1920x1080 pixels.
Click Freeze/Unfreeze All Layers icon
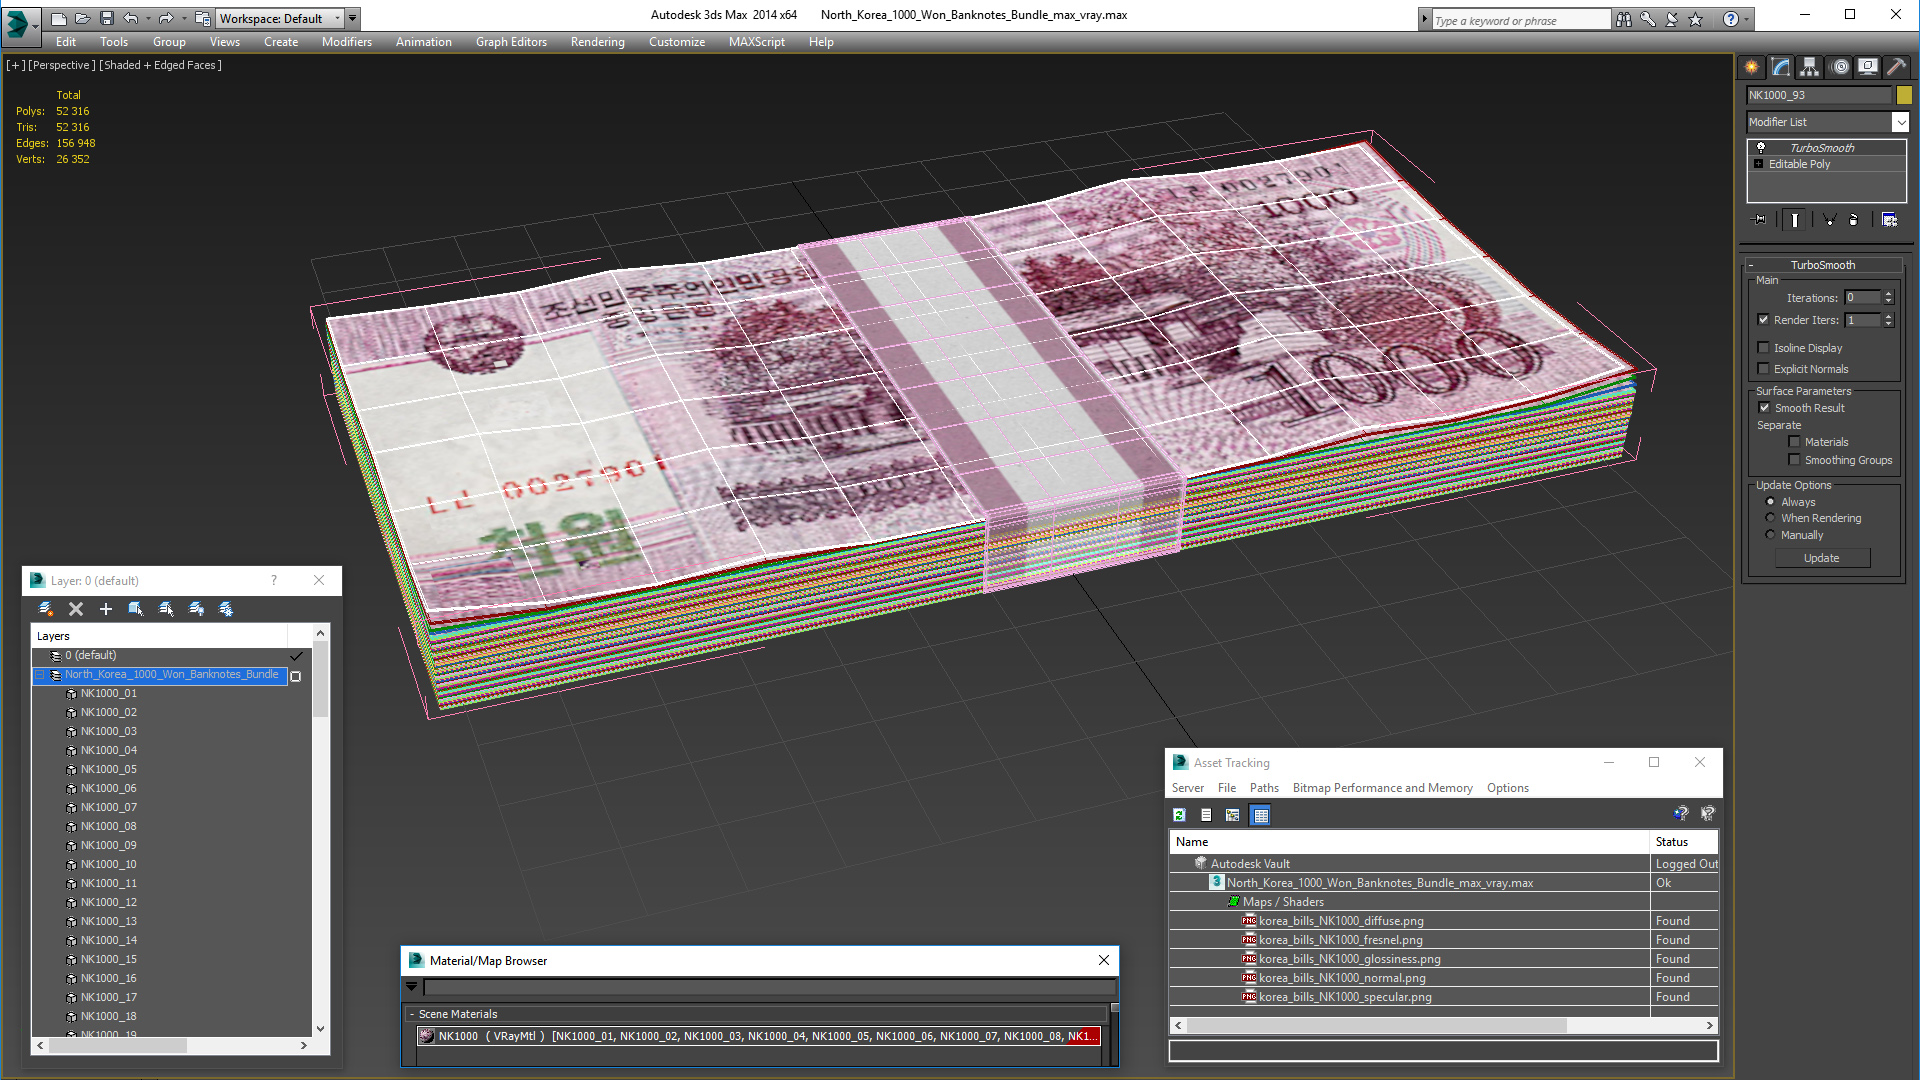[226, 609]
